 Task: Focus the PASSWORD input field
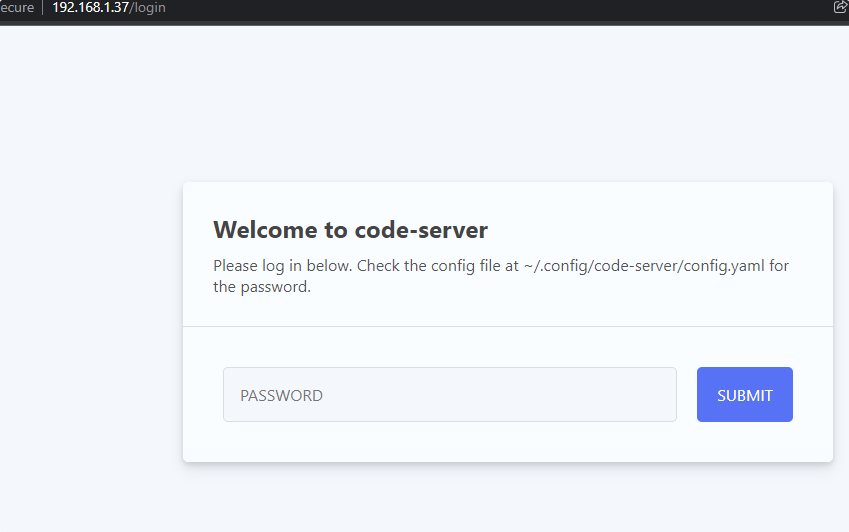(x=449, y=395)
